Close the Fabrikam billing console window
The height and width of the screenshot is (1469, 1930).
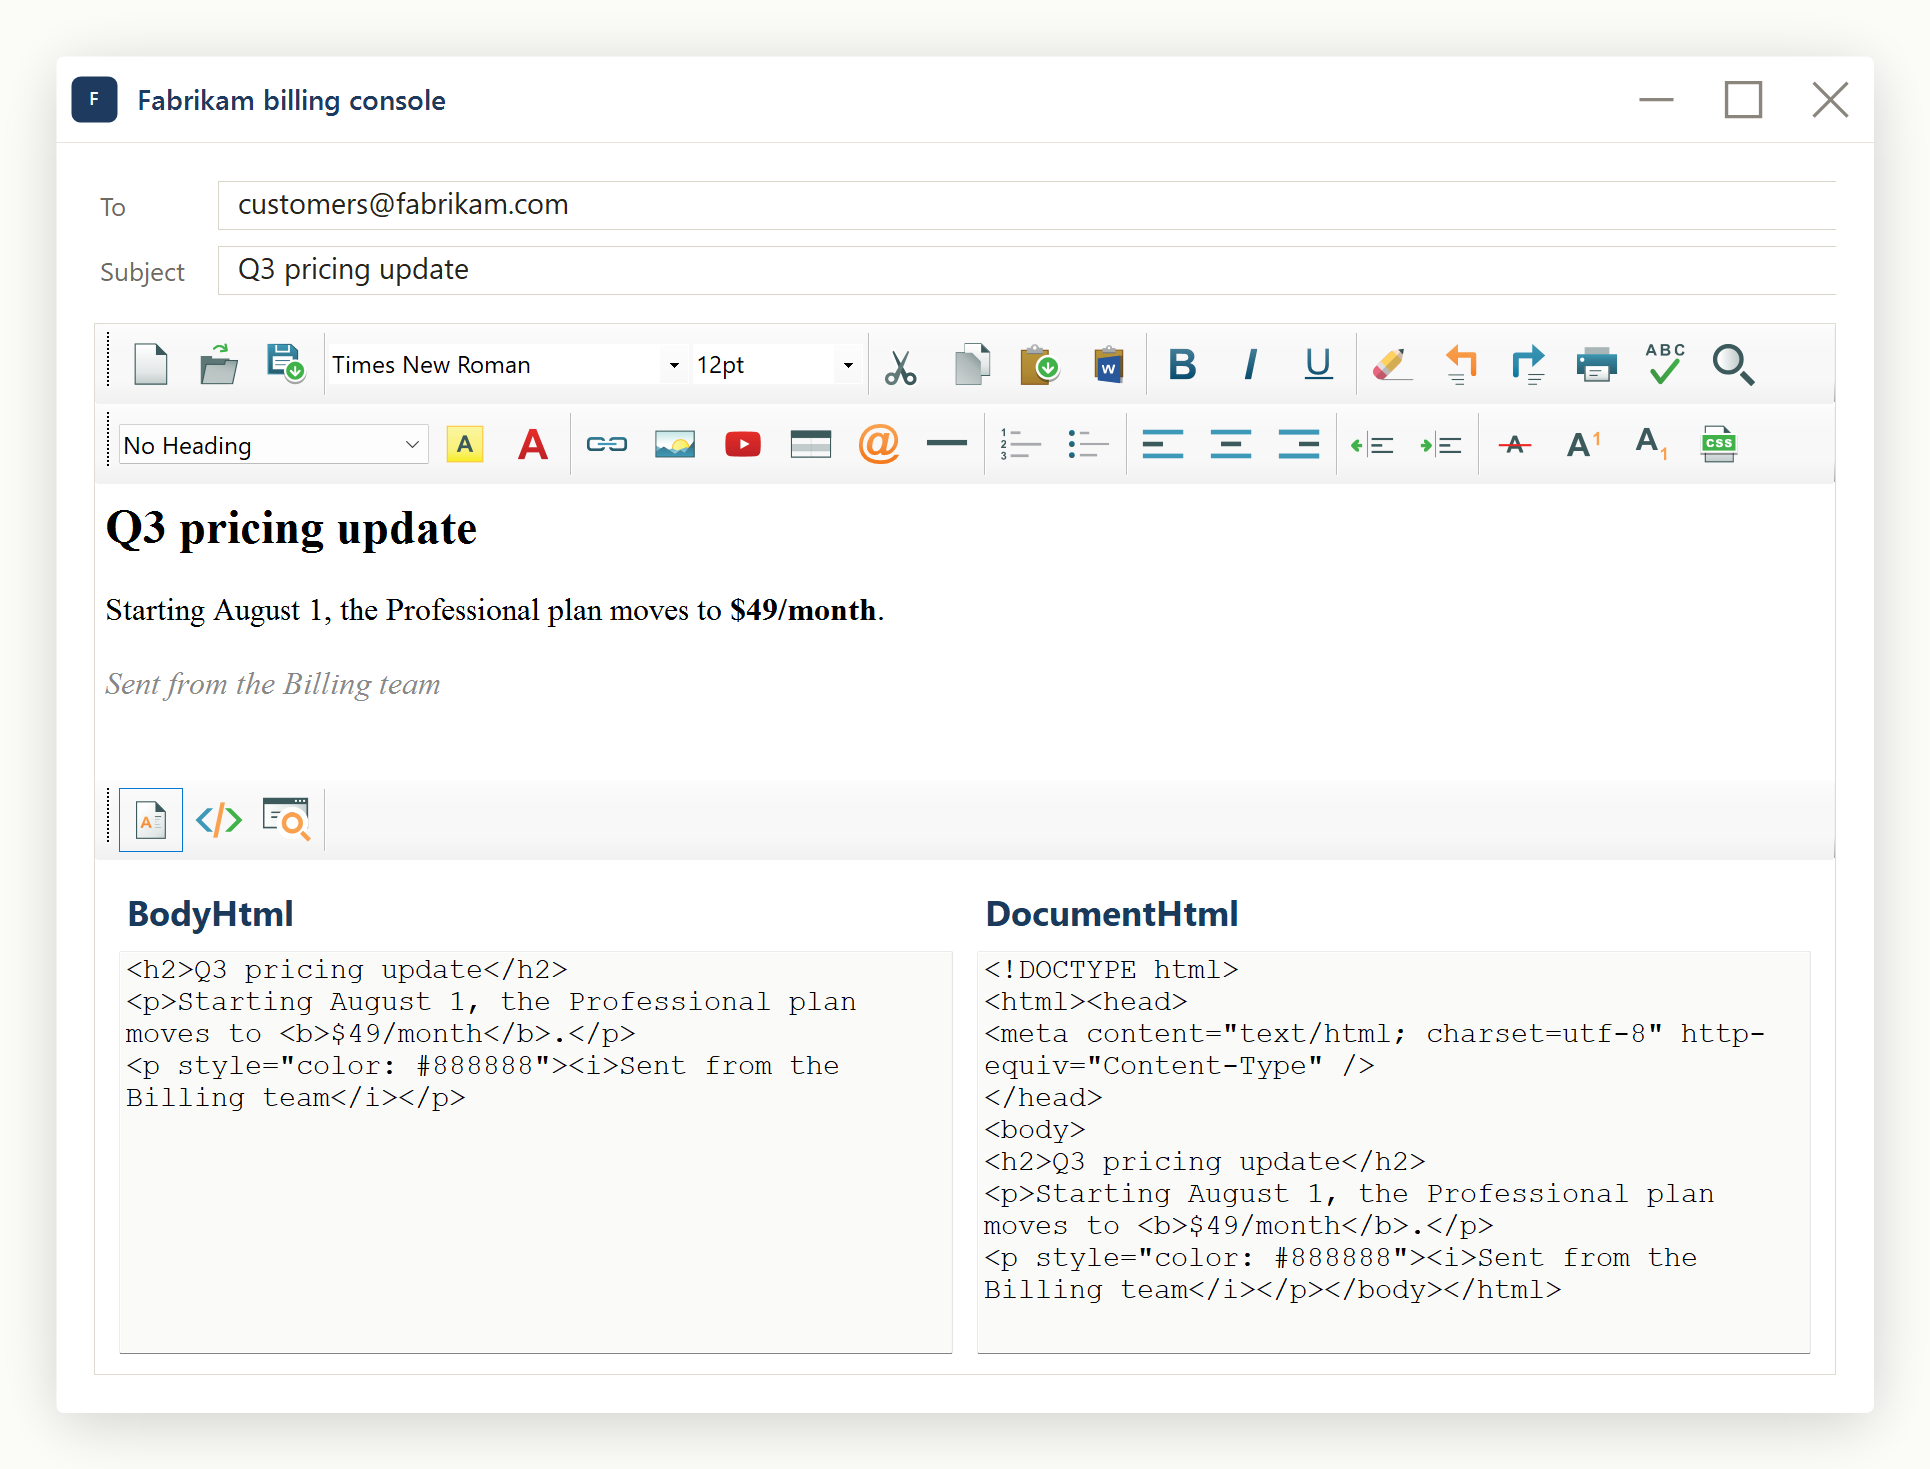pos(1830,100)
